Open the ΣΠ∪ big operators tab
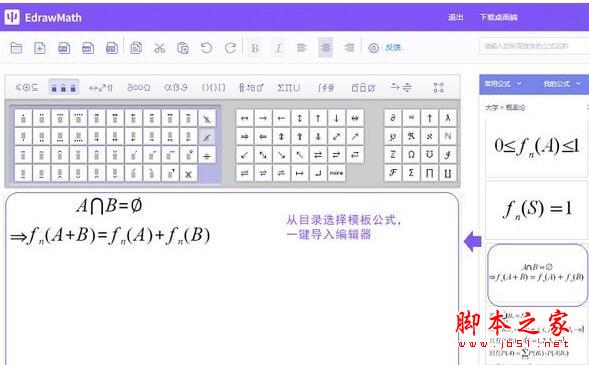Viewport: 589px width, 365px height. click(288, 87)
